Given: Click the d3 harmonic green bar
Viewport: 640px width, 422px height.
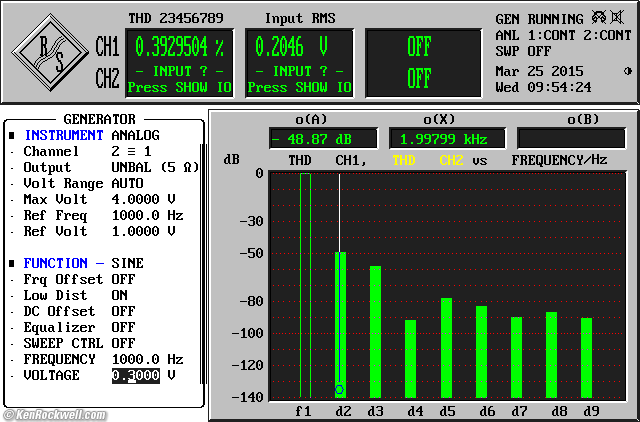Looking at the screenshot, I should point(376,332).
